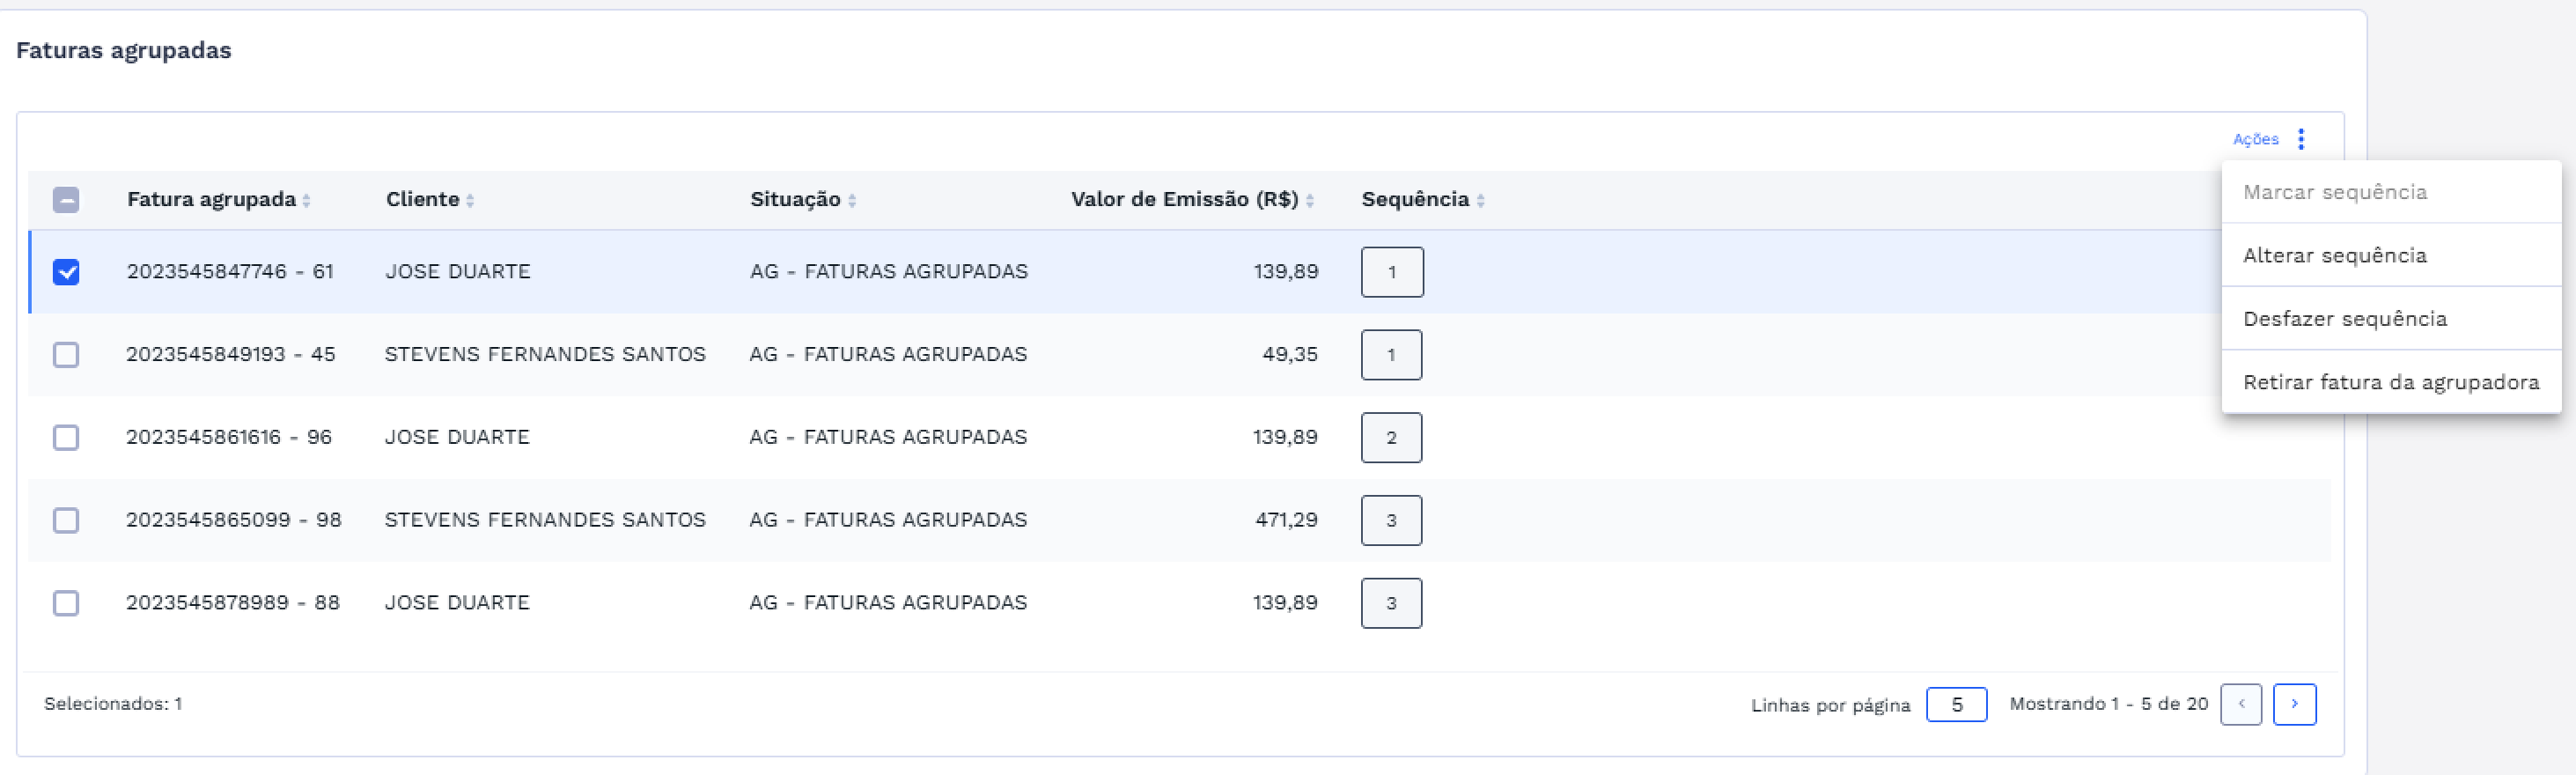This screenshot has width=2576, height=775.
Task: Choose Desfazer sequência from menu
Action: coord(2344,319)
